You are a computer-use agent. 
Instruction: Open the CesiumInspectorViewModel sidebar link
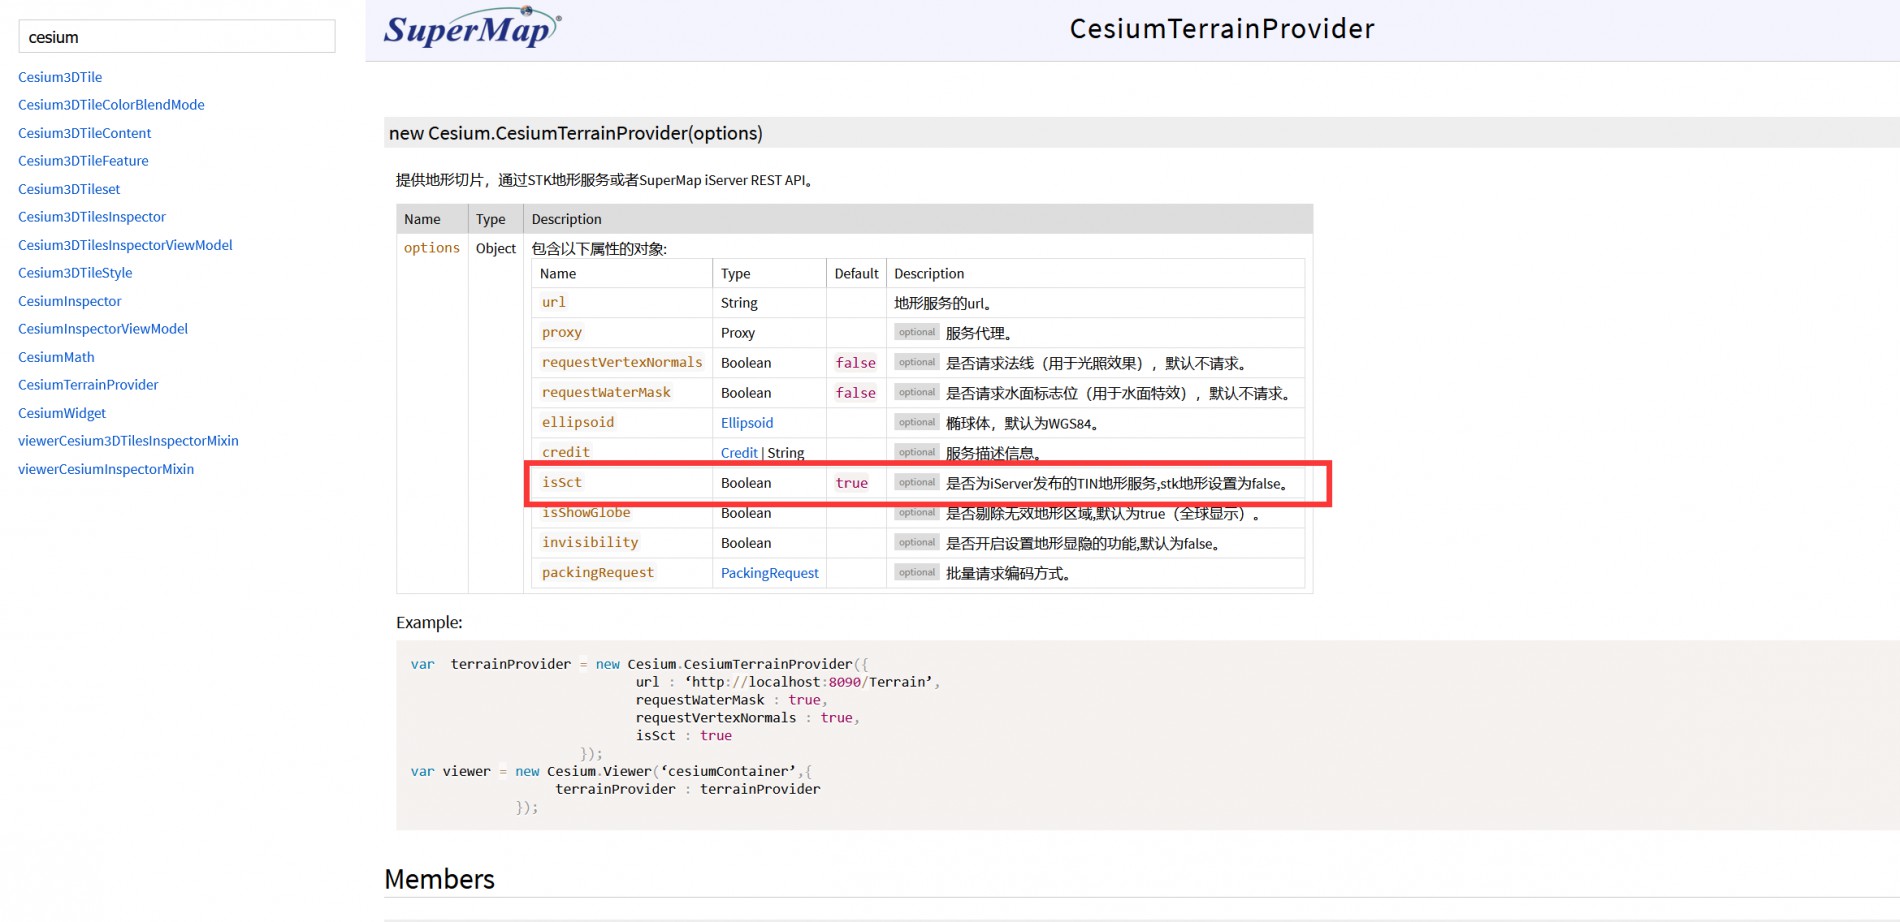(103, 329)
